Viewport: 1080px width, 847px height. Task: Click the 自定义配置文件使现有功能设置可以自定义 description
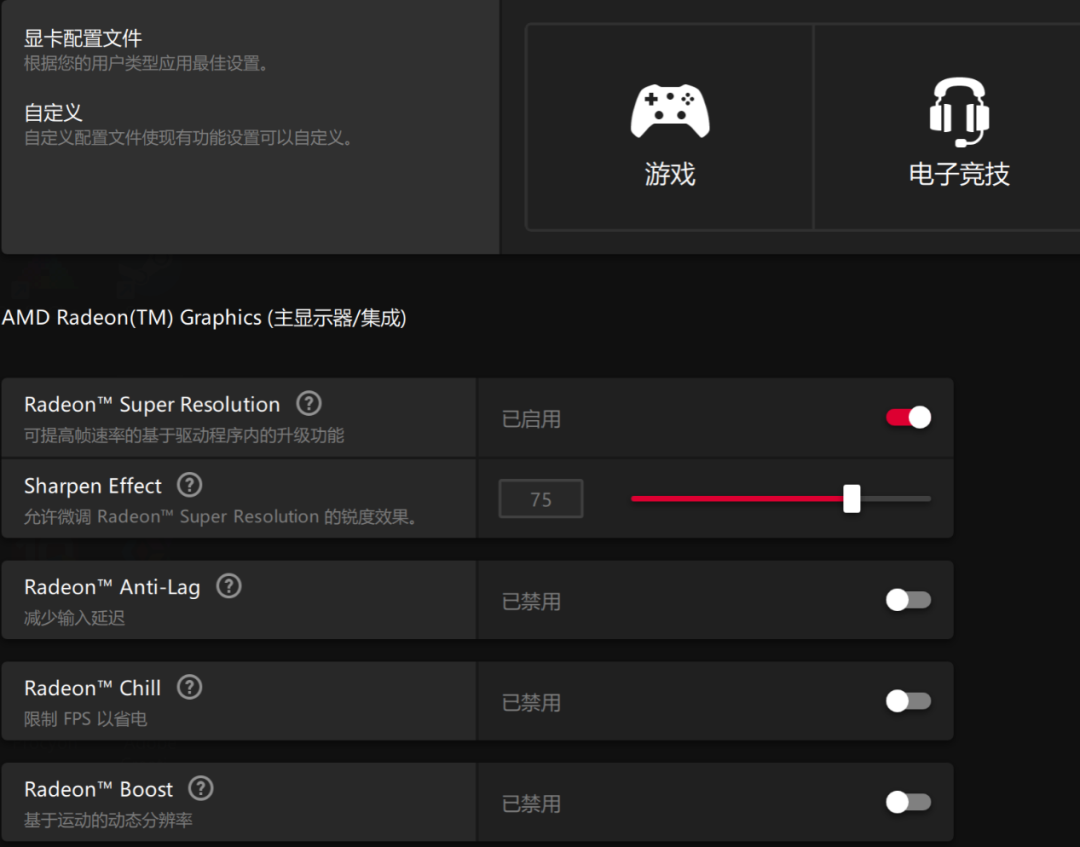click(x=188, y=138)
